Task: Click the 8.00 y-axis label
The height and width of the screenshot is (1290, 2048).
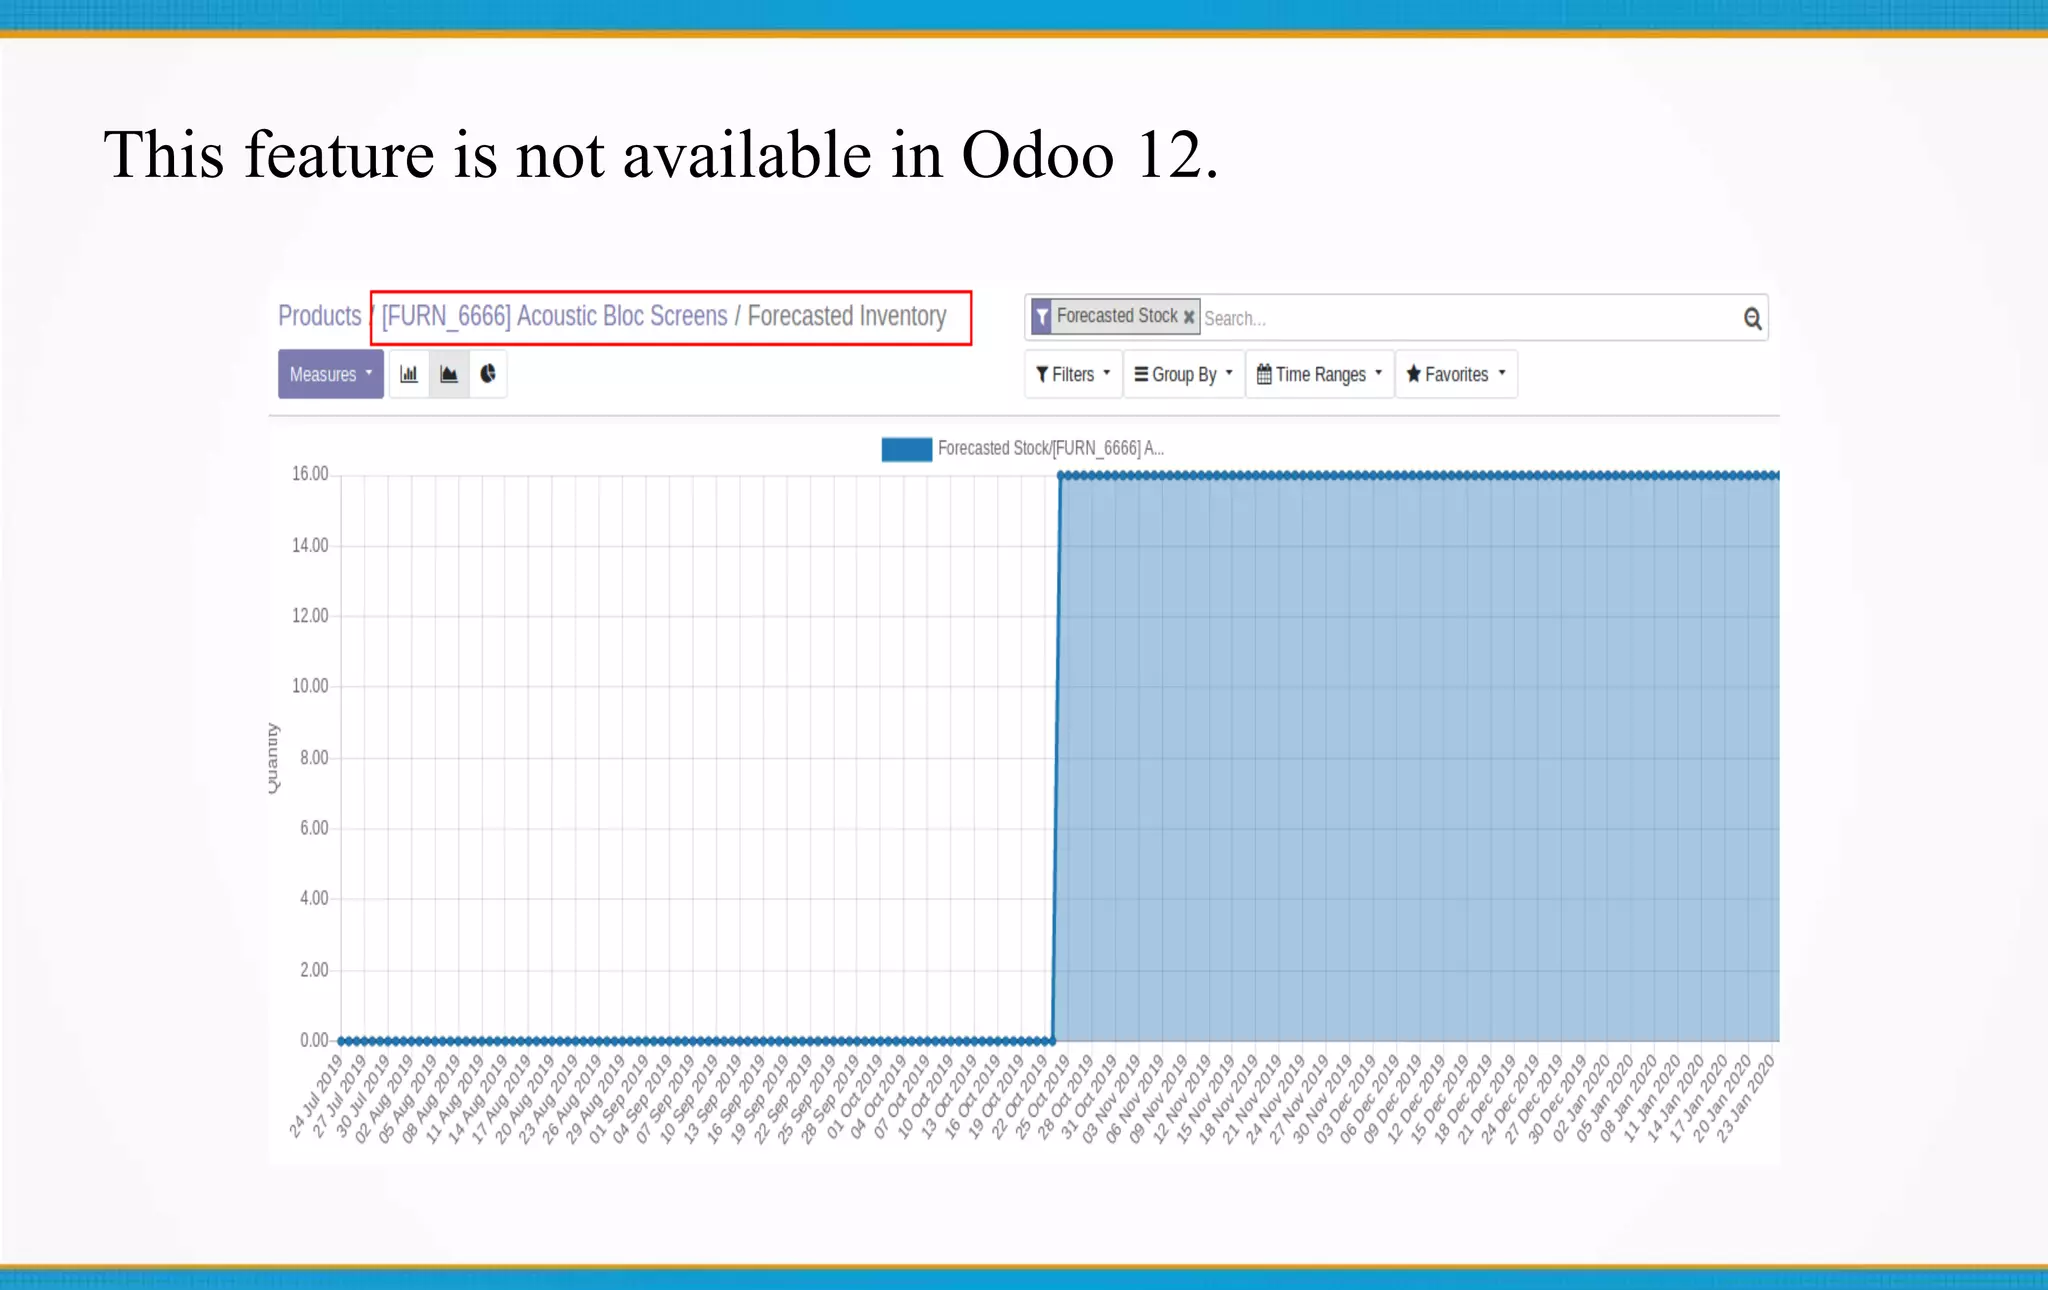Action: [x=314, y=758]
